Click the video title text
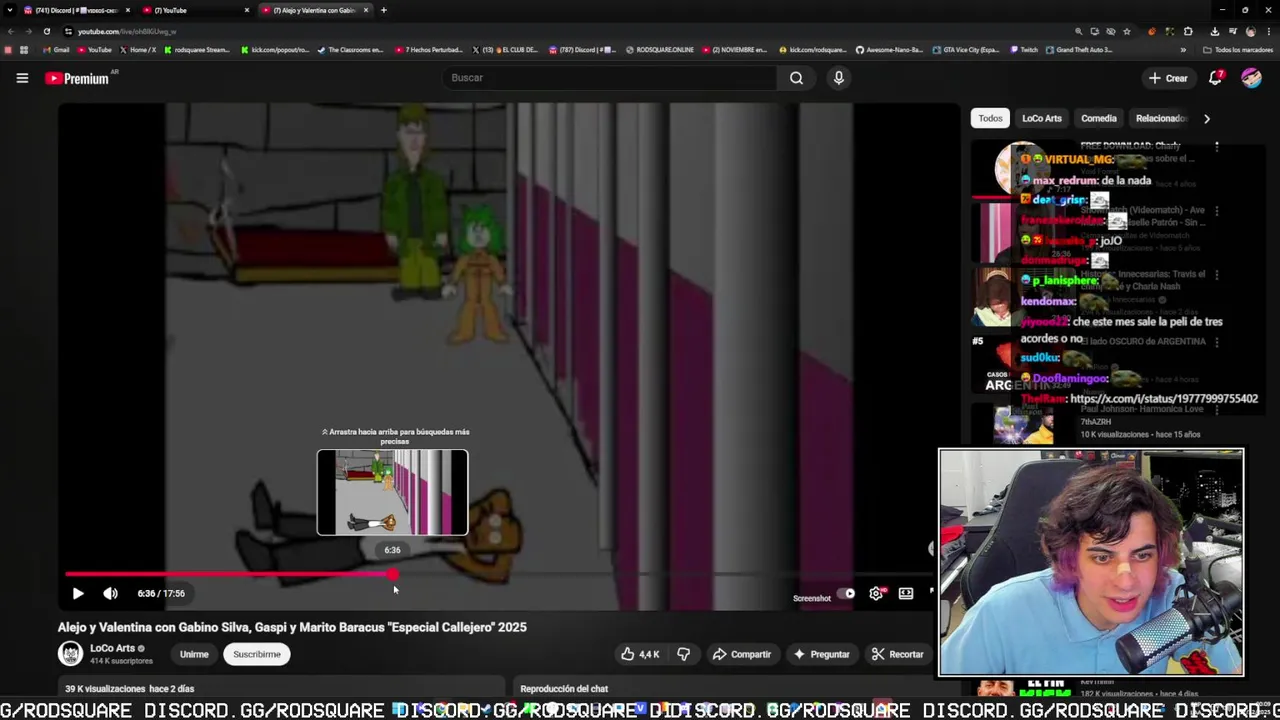This screenshot has height=720, width=1280. coord(292,627)
